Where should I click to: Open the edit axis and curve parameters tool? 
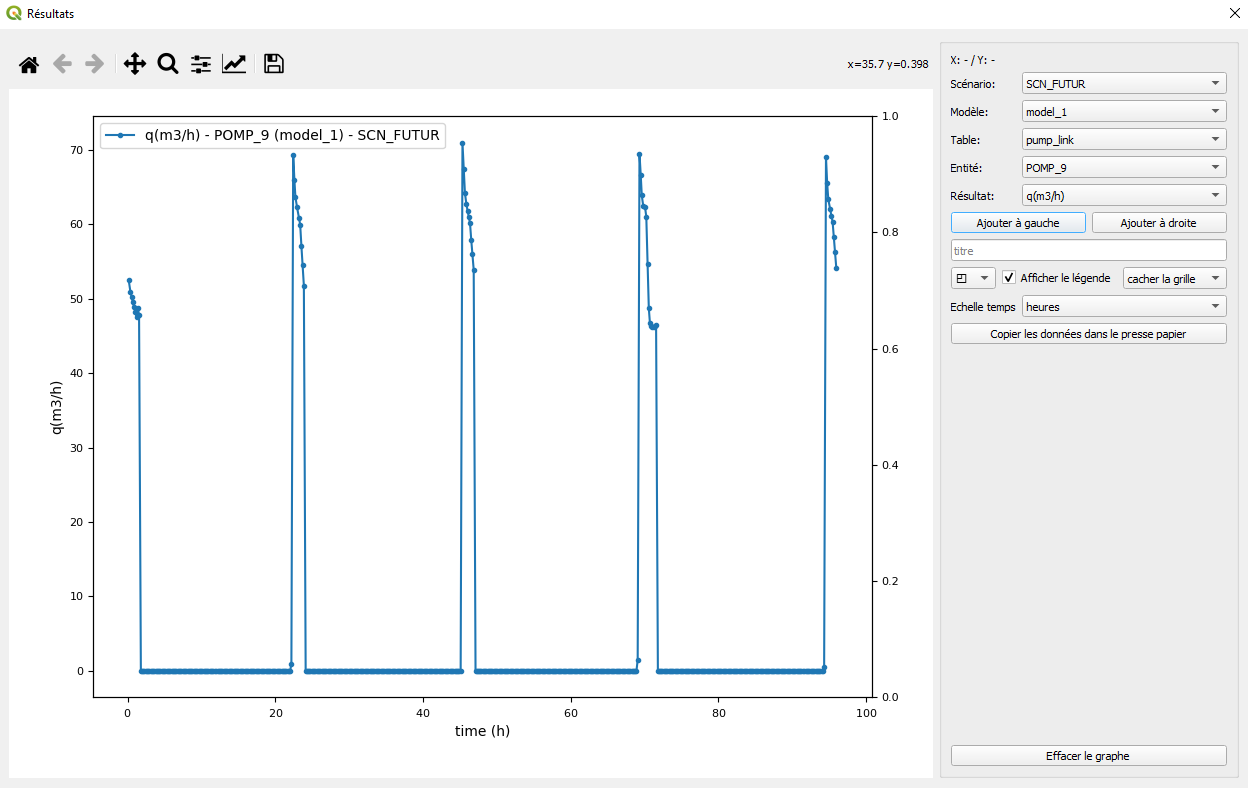[234, 64]
